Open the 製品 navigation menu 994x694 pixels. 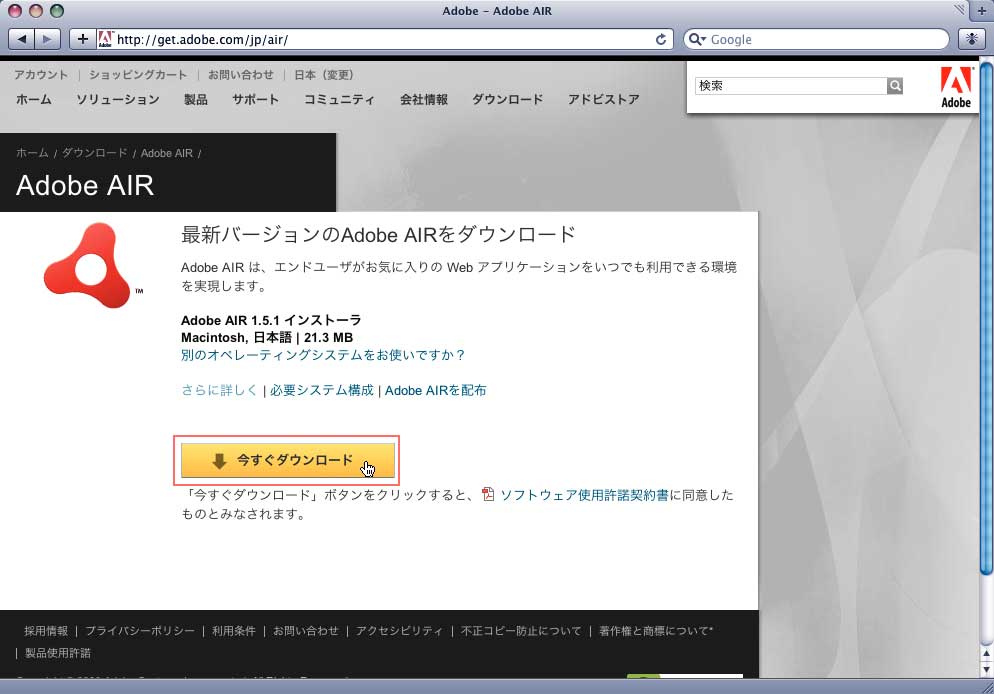click(196, 99)
